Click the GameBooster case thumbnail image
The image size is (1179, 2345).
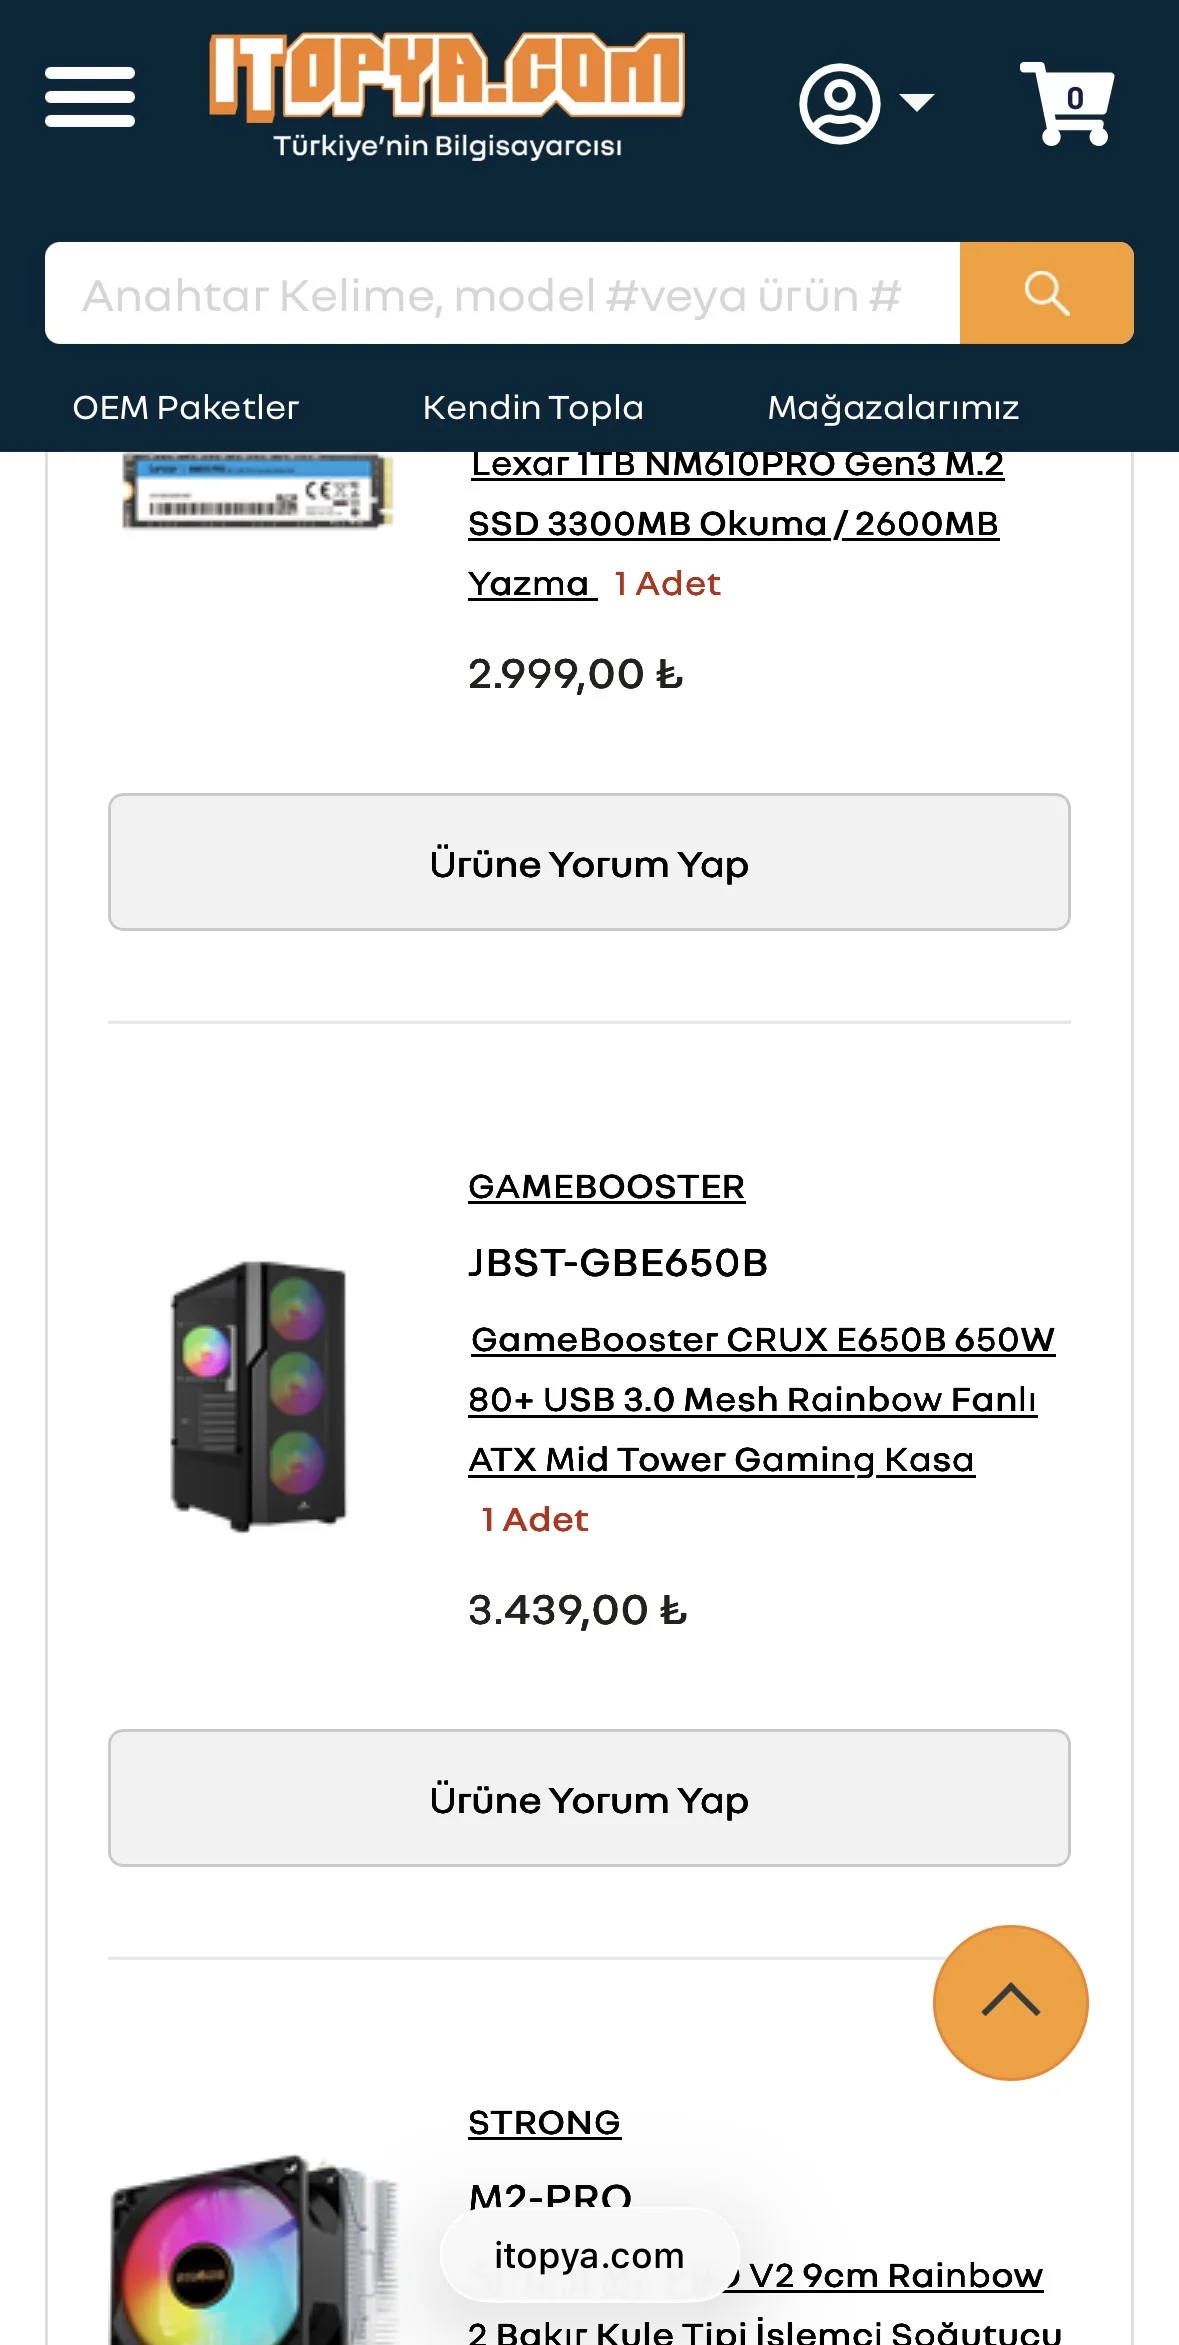[x=259, y=1397]
